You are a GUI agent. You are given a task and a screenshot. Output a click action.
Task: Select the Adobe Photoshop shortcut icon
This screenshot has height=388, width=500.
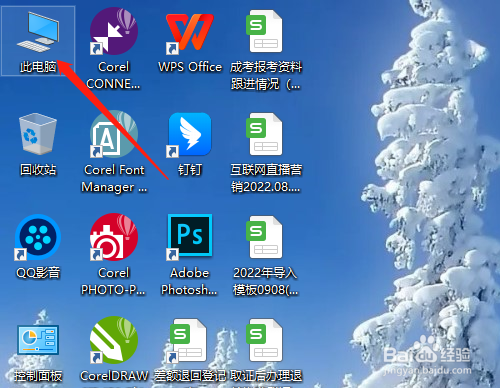point(190,237)
